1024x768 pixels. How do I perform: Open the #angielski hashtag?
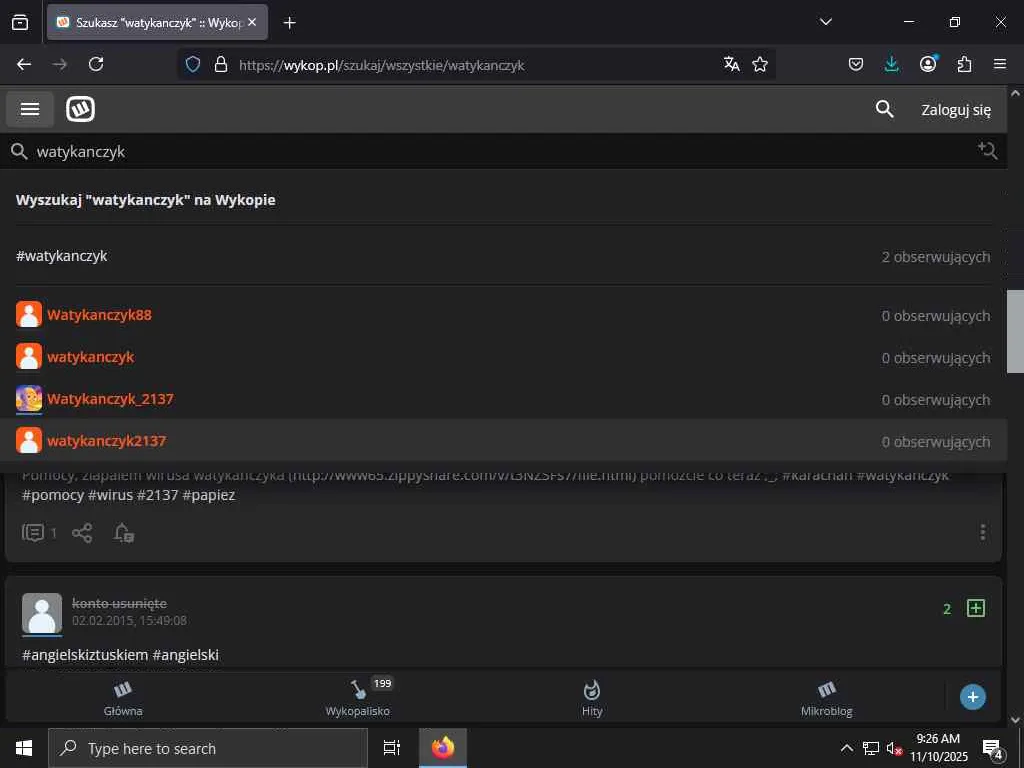[185, 654]
